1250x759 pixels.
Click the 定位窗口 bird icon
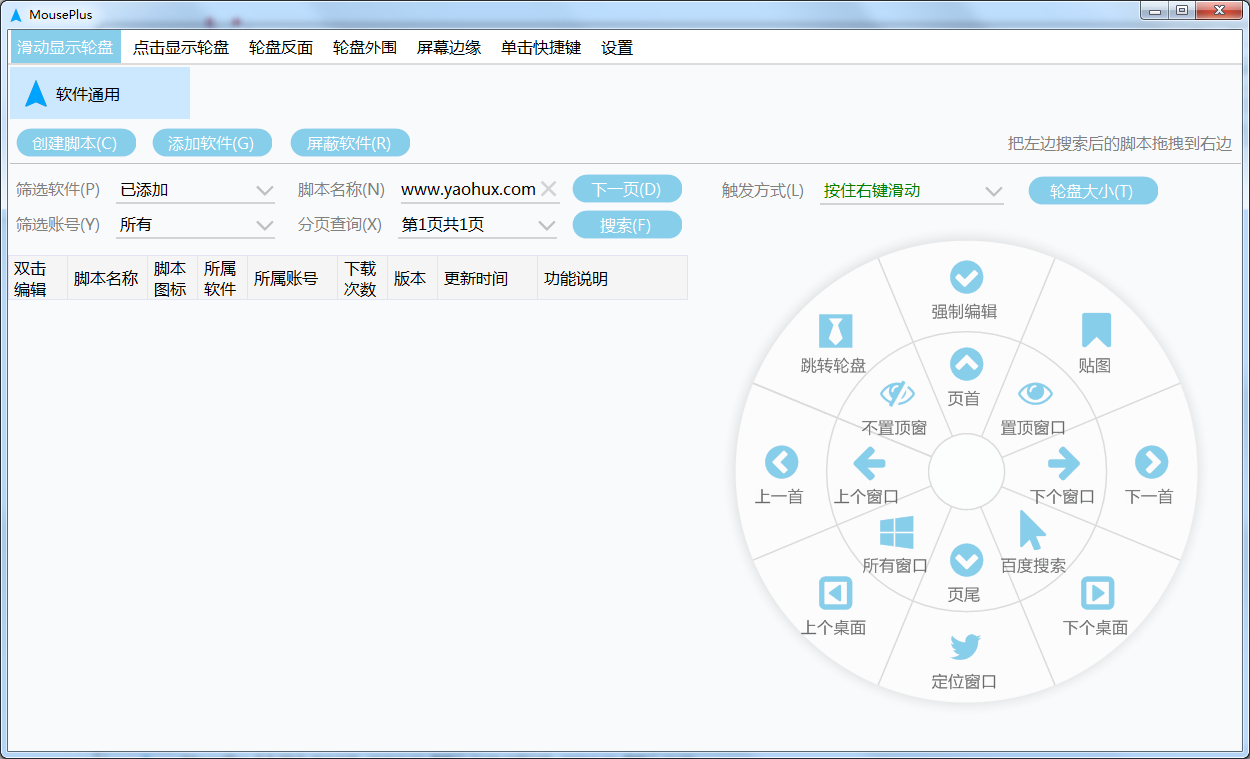965,647
